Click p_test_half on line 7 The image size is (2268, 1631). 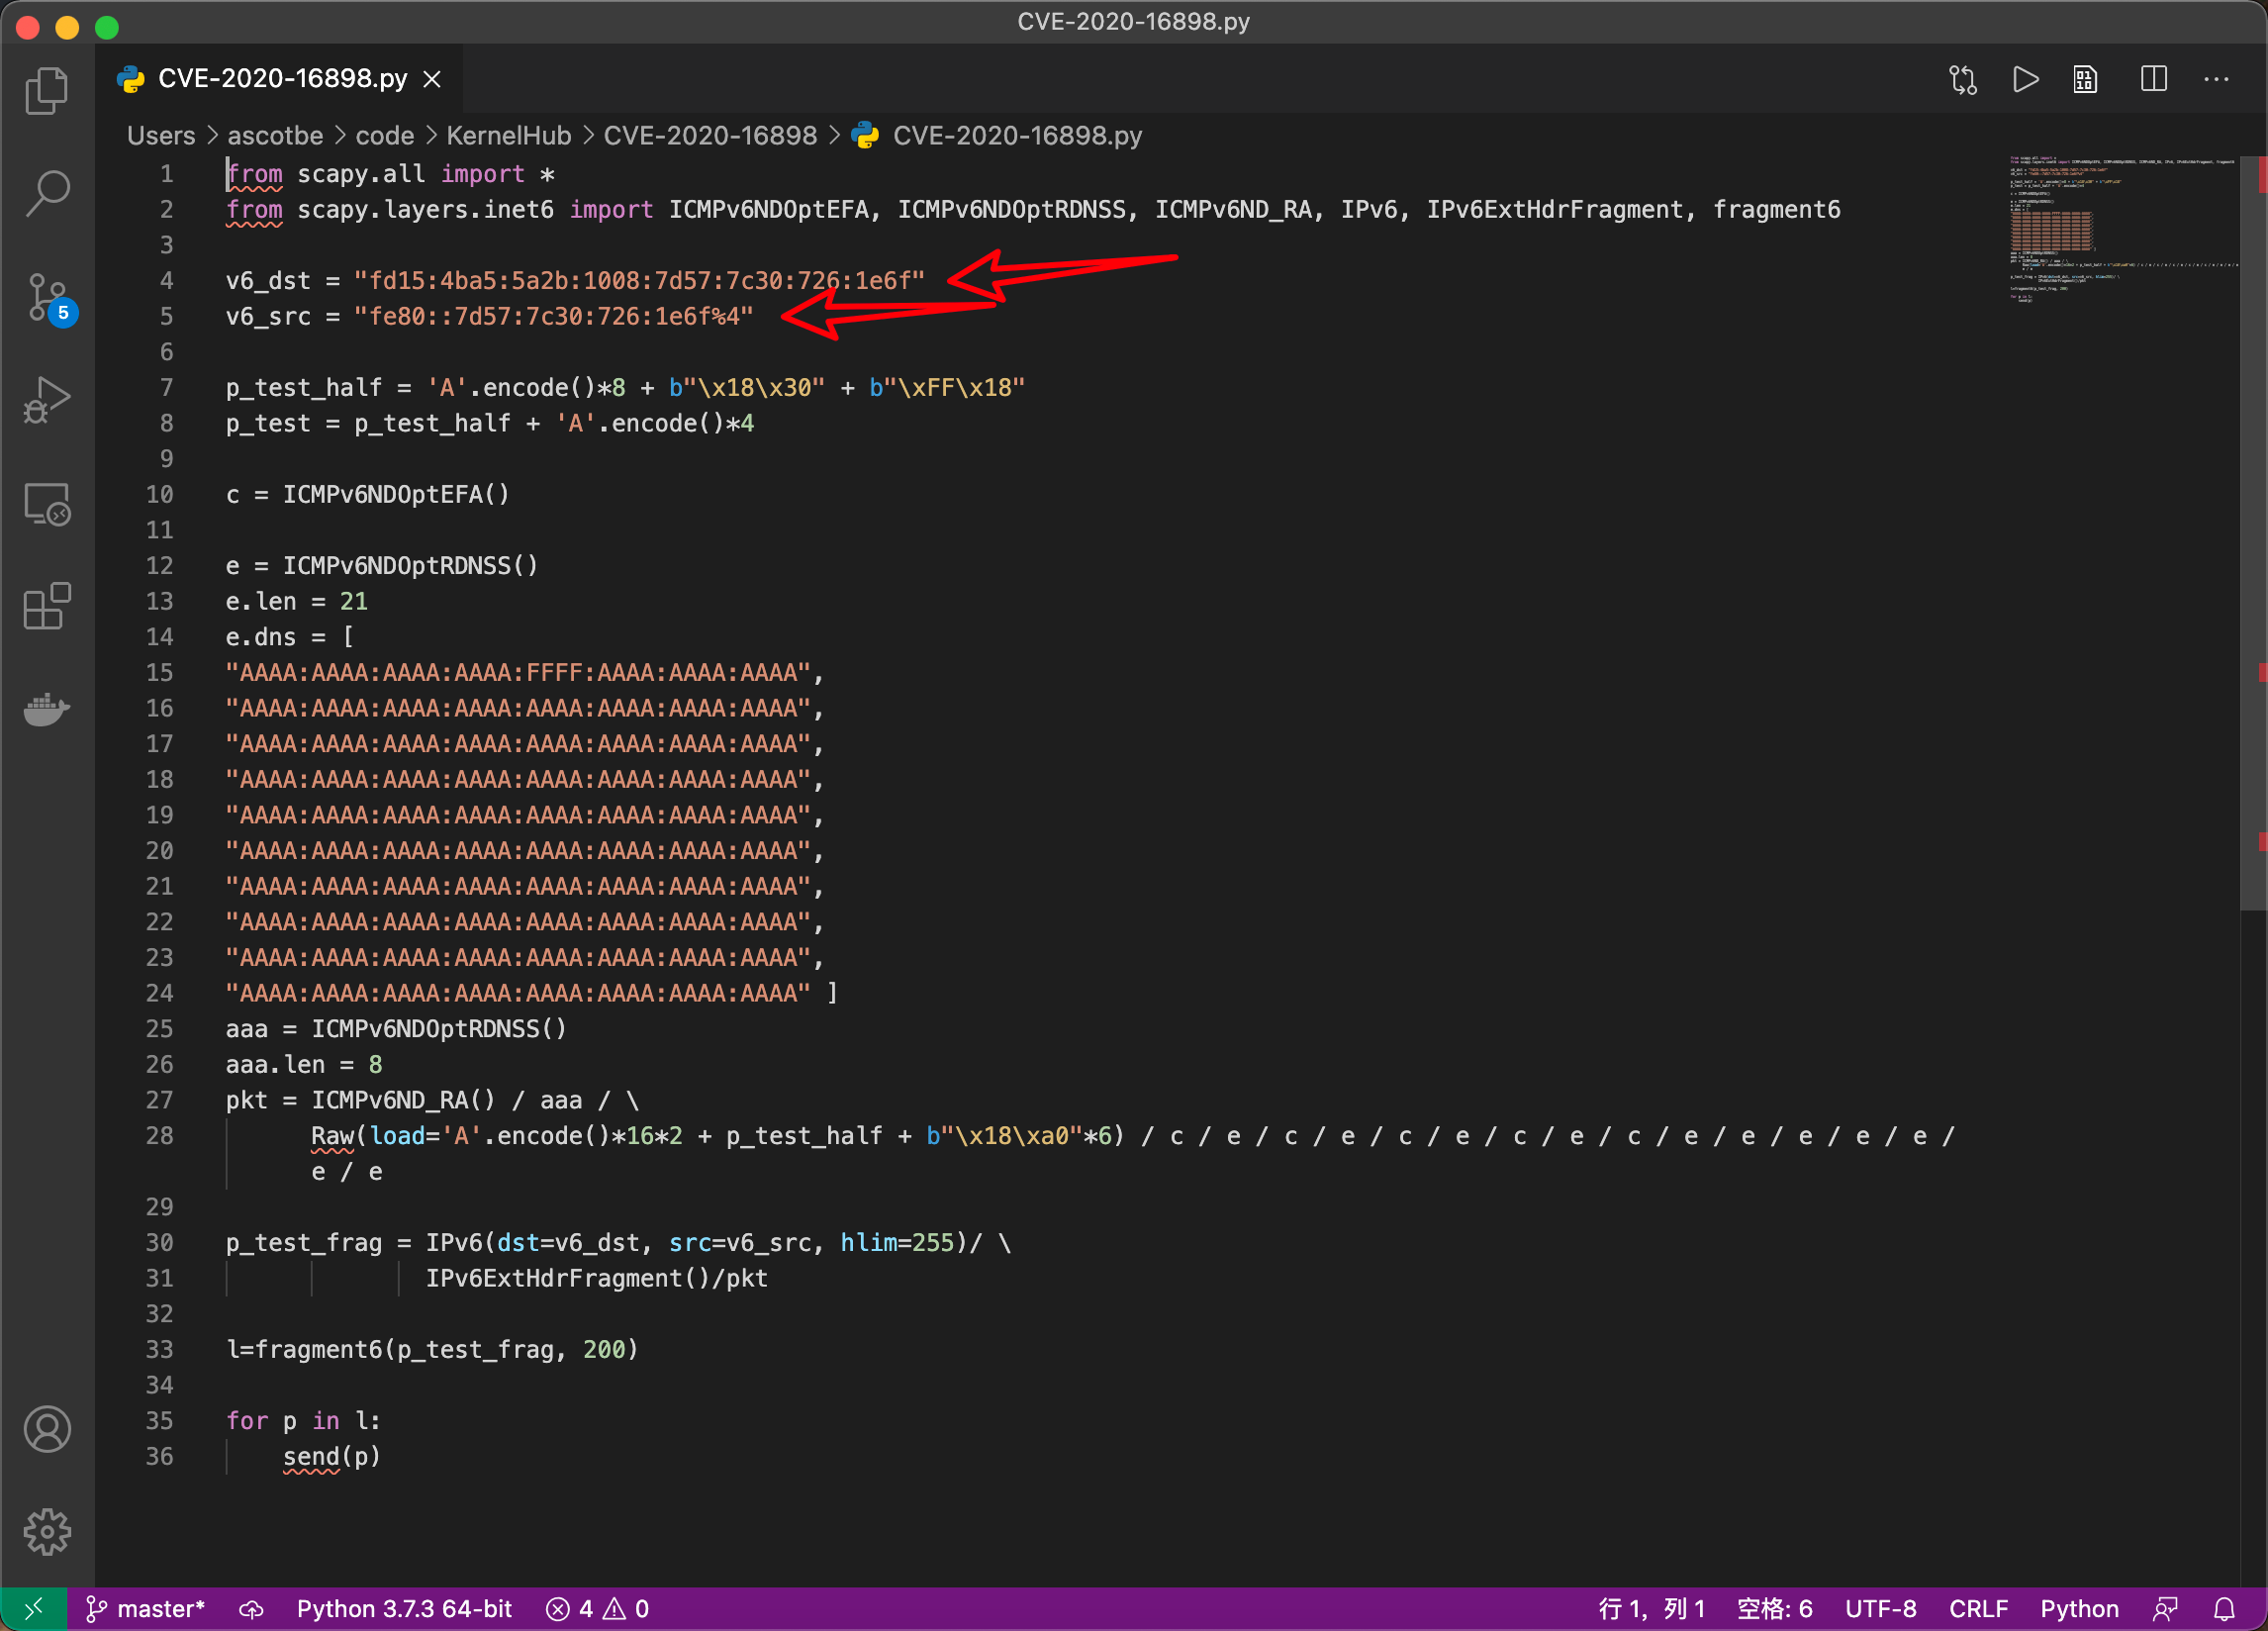[x=304, y=388]
